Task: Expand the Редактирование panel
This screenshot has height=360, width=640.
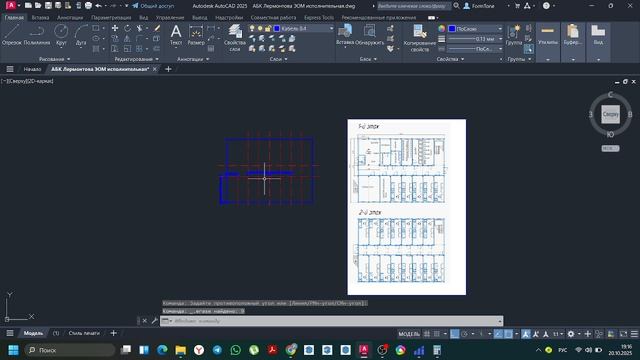Action: point(137,59)
